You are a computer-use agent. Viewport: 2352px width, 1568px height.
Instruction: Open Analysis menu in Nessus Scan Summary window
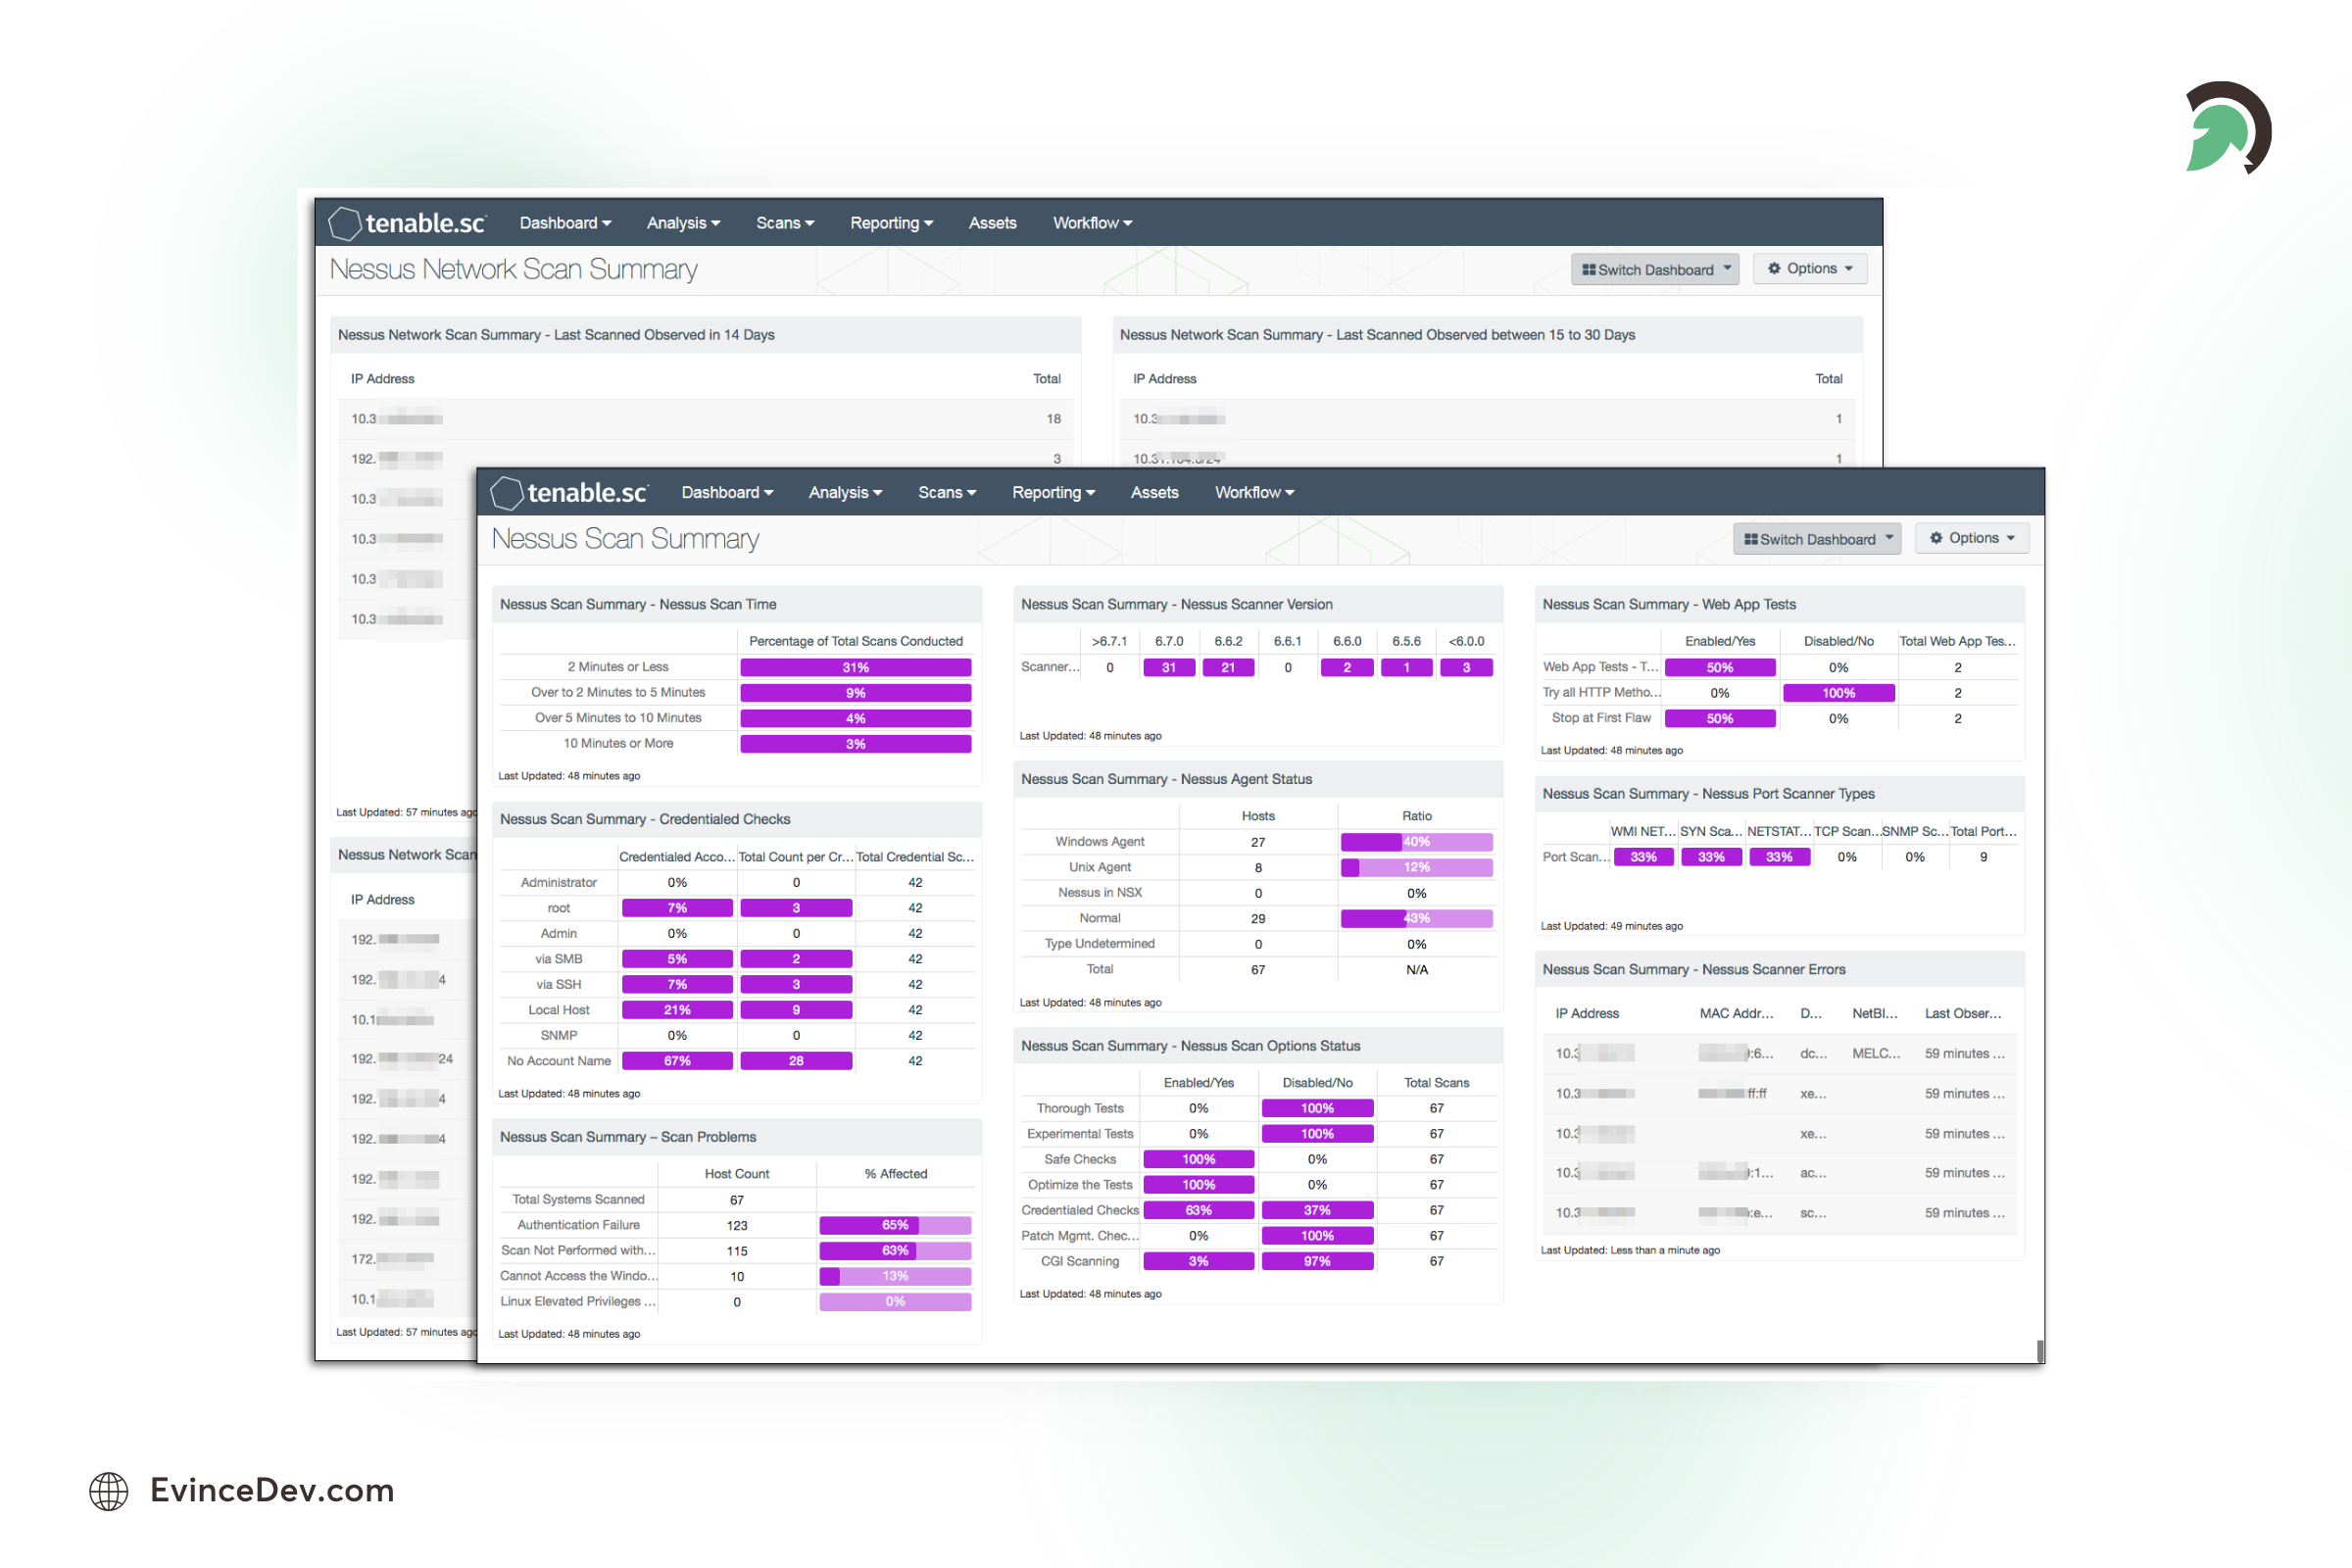(x=845, y=493)
